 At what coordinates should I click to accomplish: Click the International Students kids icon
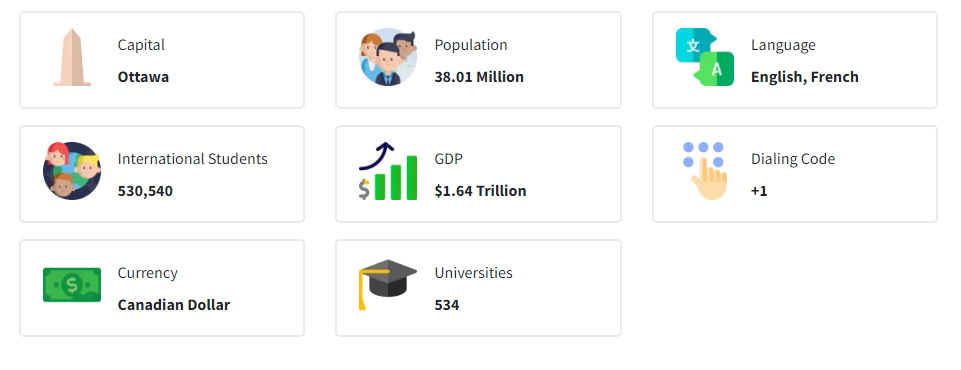(x=72, y=171)
